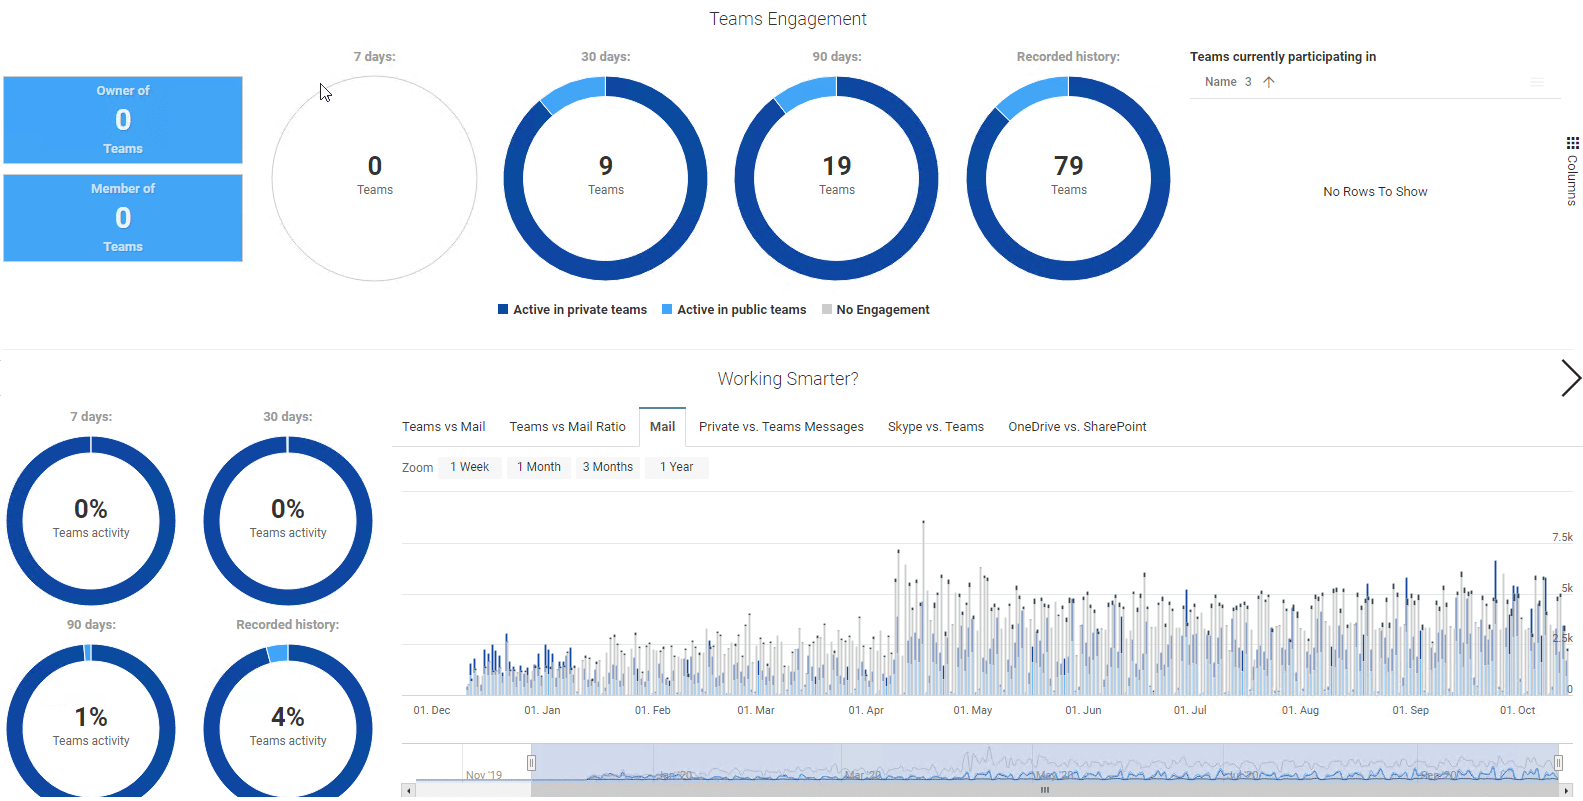Click the next chevron arrow at right

coord(1570,378)
